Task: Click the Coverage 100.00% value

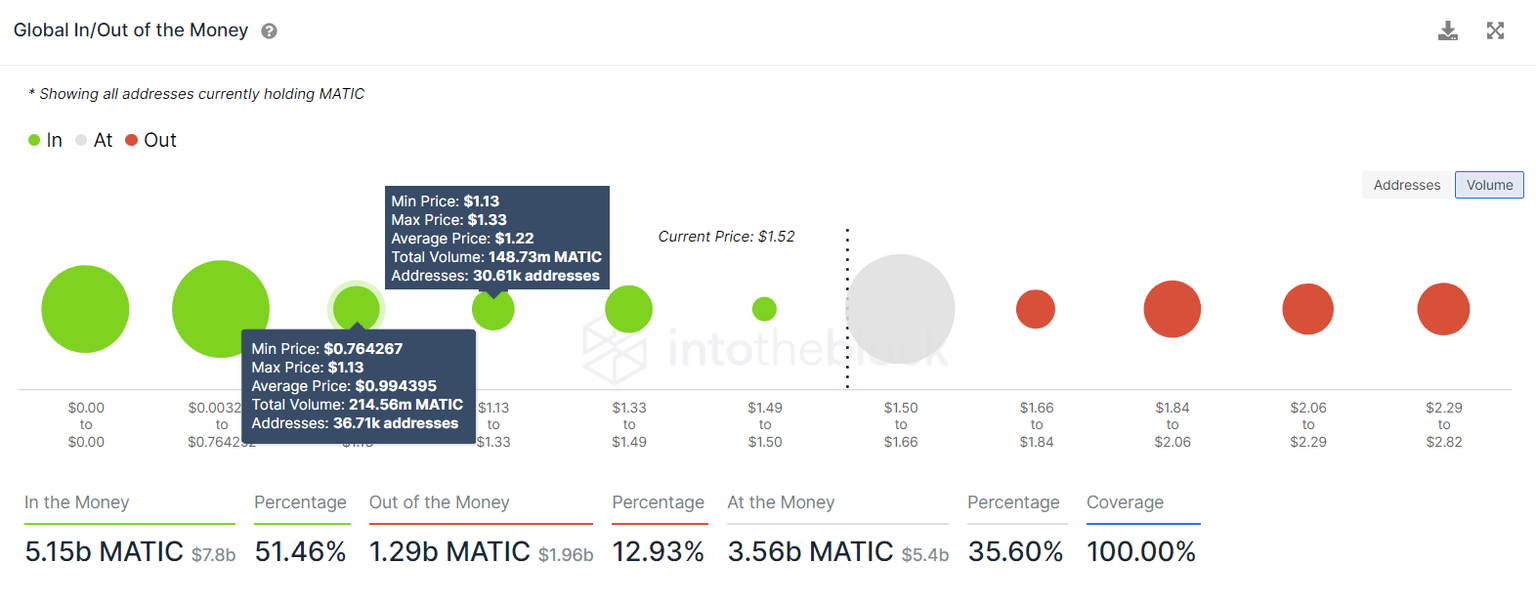Action: point(1141,551)
